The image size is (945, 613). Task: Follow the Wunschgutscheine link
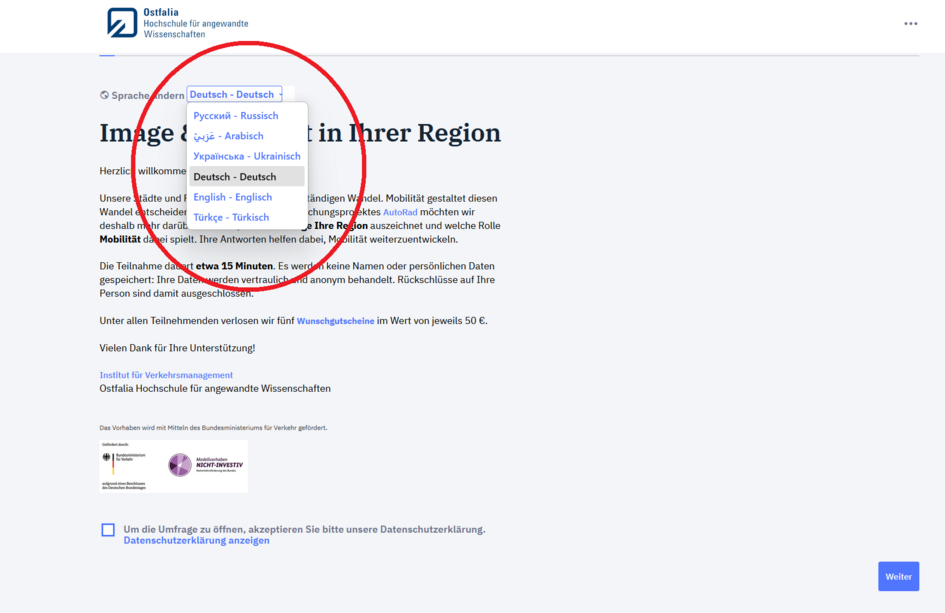click(335, 321)
